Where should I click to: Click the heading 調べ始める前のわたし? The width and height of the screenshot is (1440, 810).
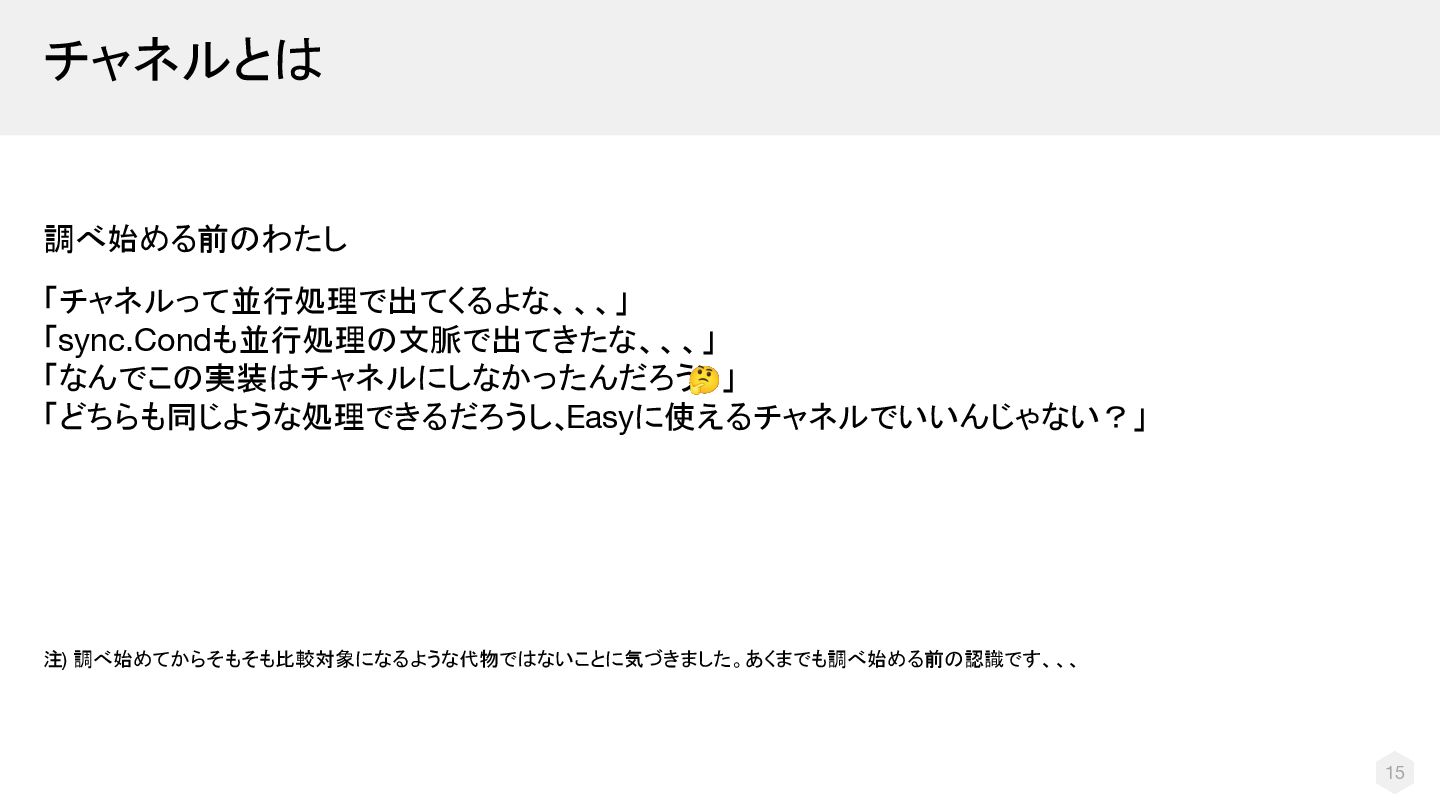coord(196,238)
